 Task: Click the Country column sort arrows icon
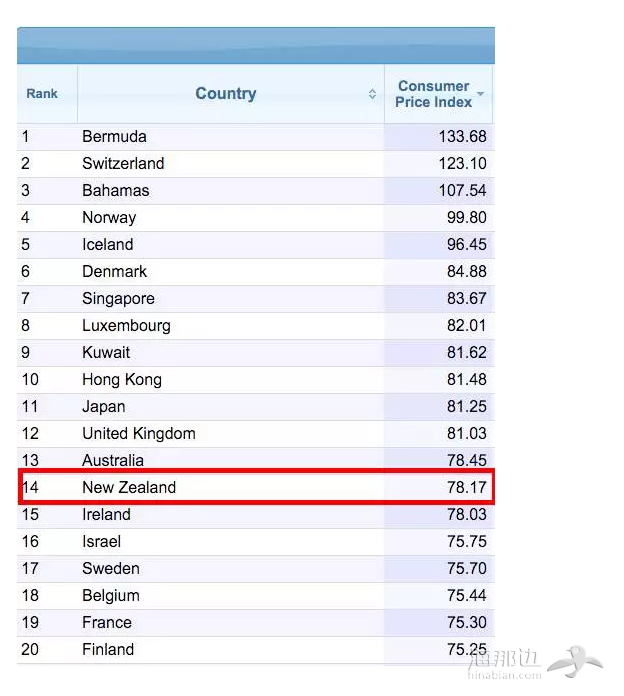tap(372, 94)
